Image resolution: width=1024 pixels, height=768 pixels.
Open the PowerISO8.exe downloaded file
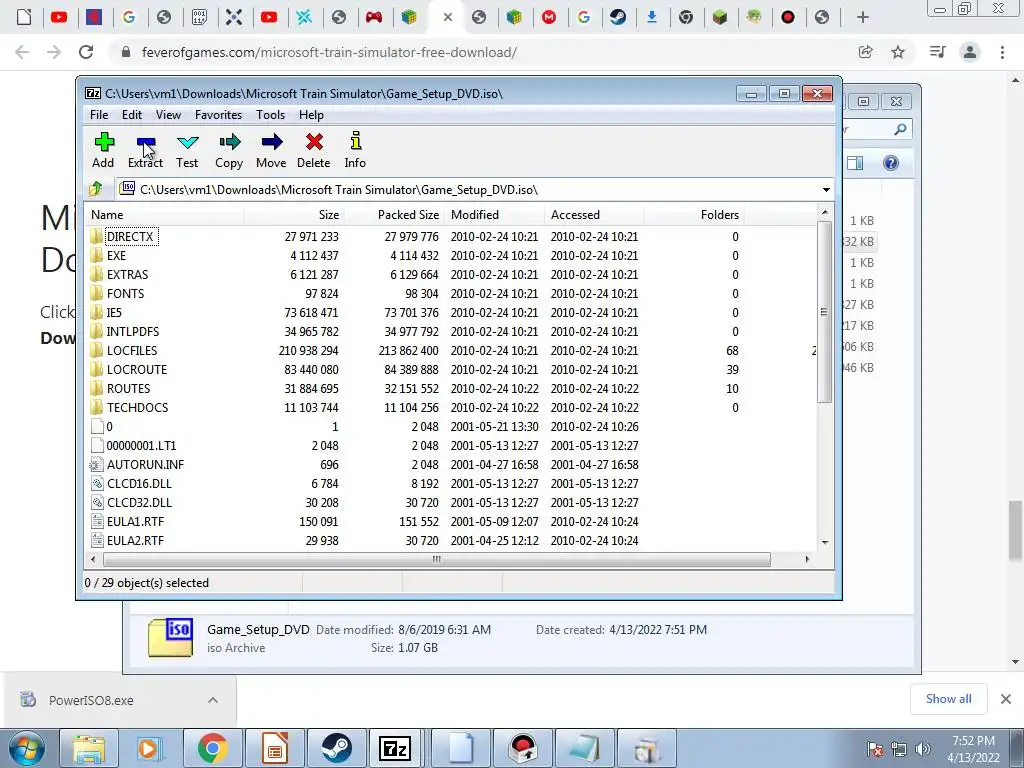91,700
